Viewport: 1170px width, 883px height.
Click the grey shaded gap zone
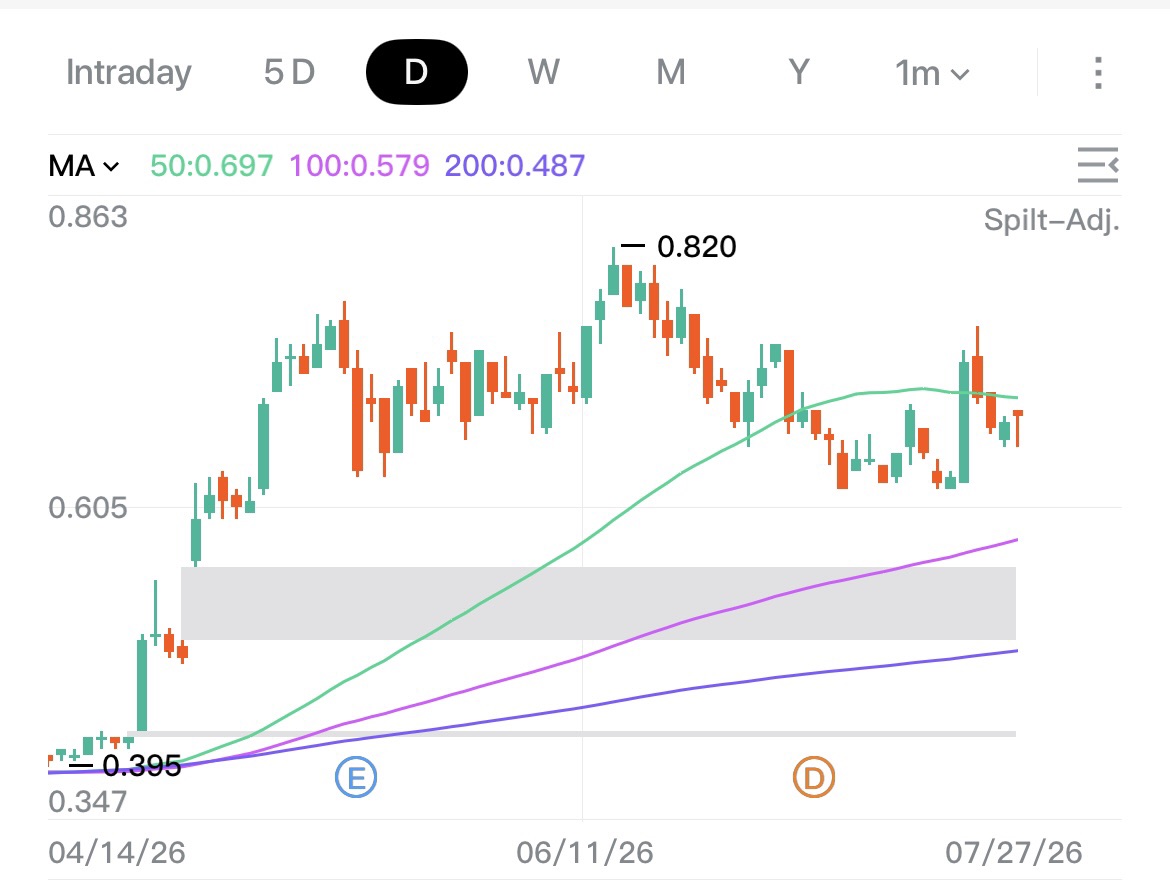click(x=598, y=603)
